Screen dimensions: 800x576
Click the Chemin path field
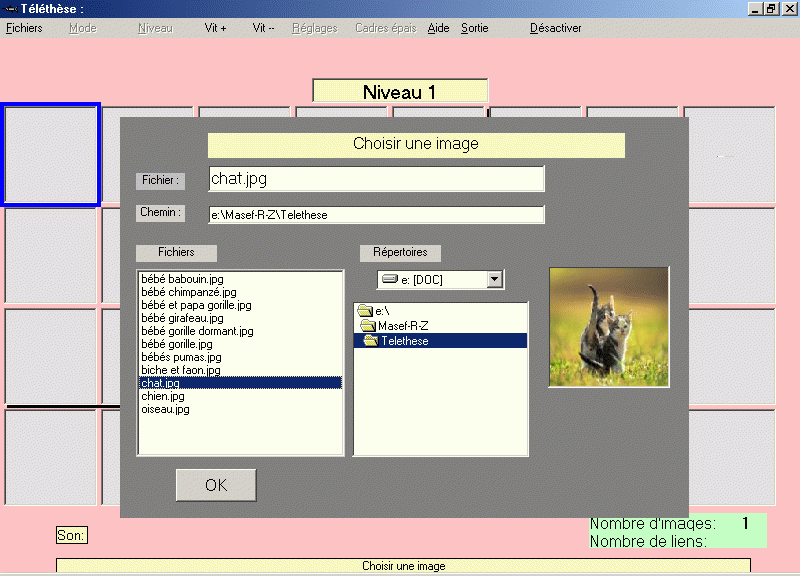pyautogui.click(x=376, y=214)
